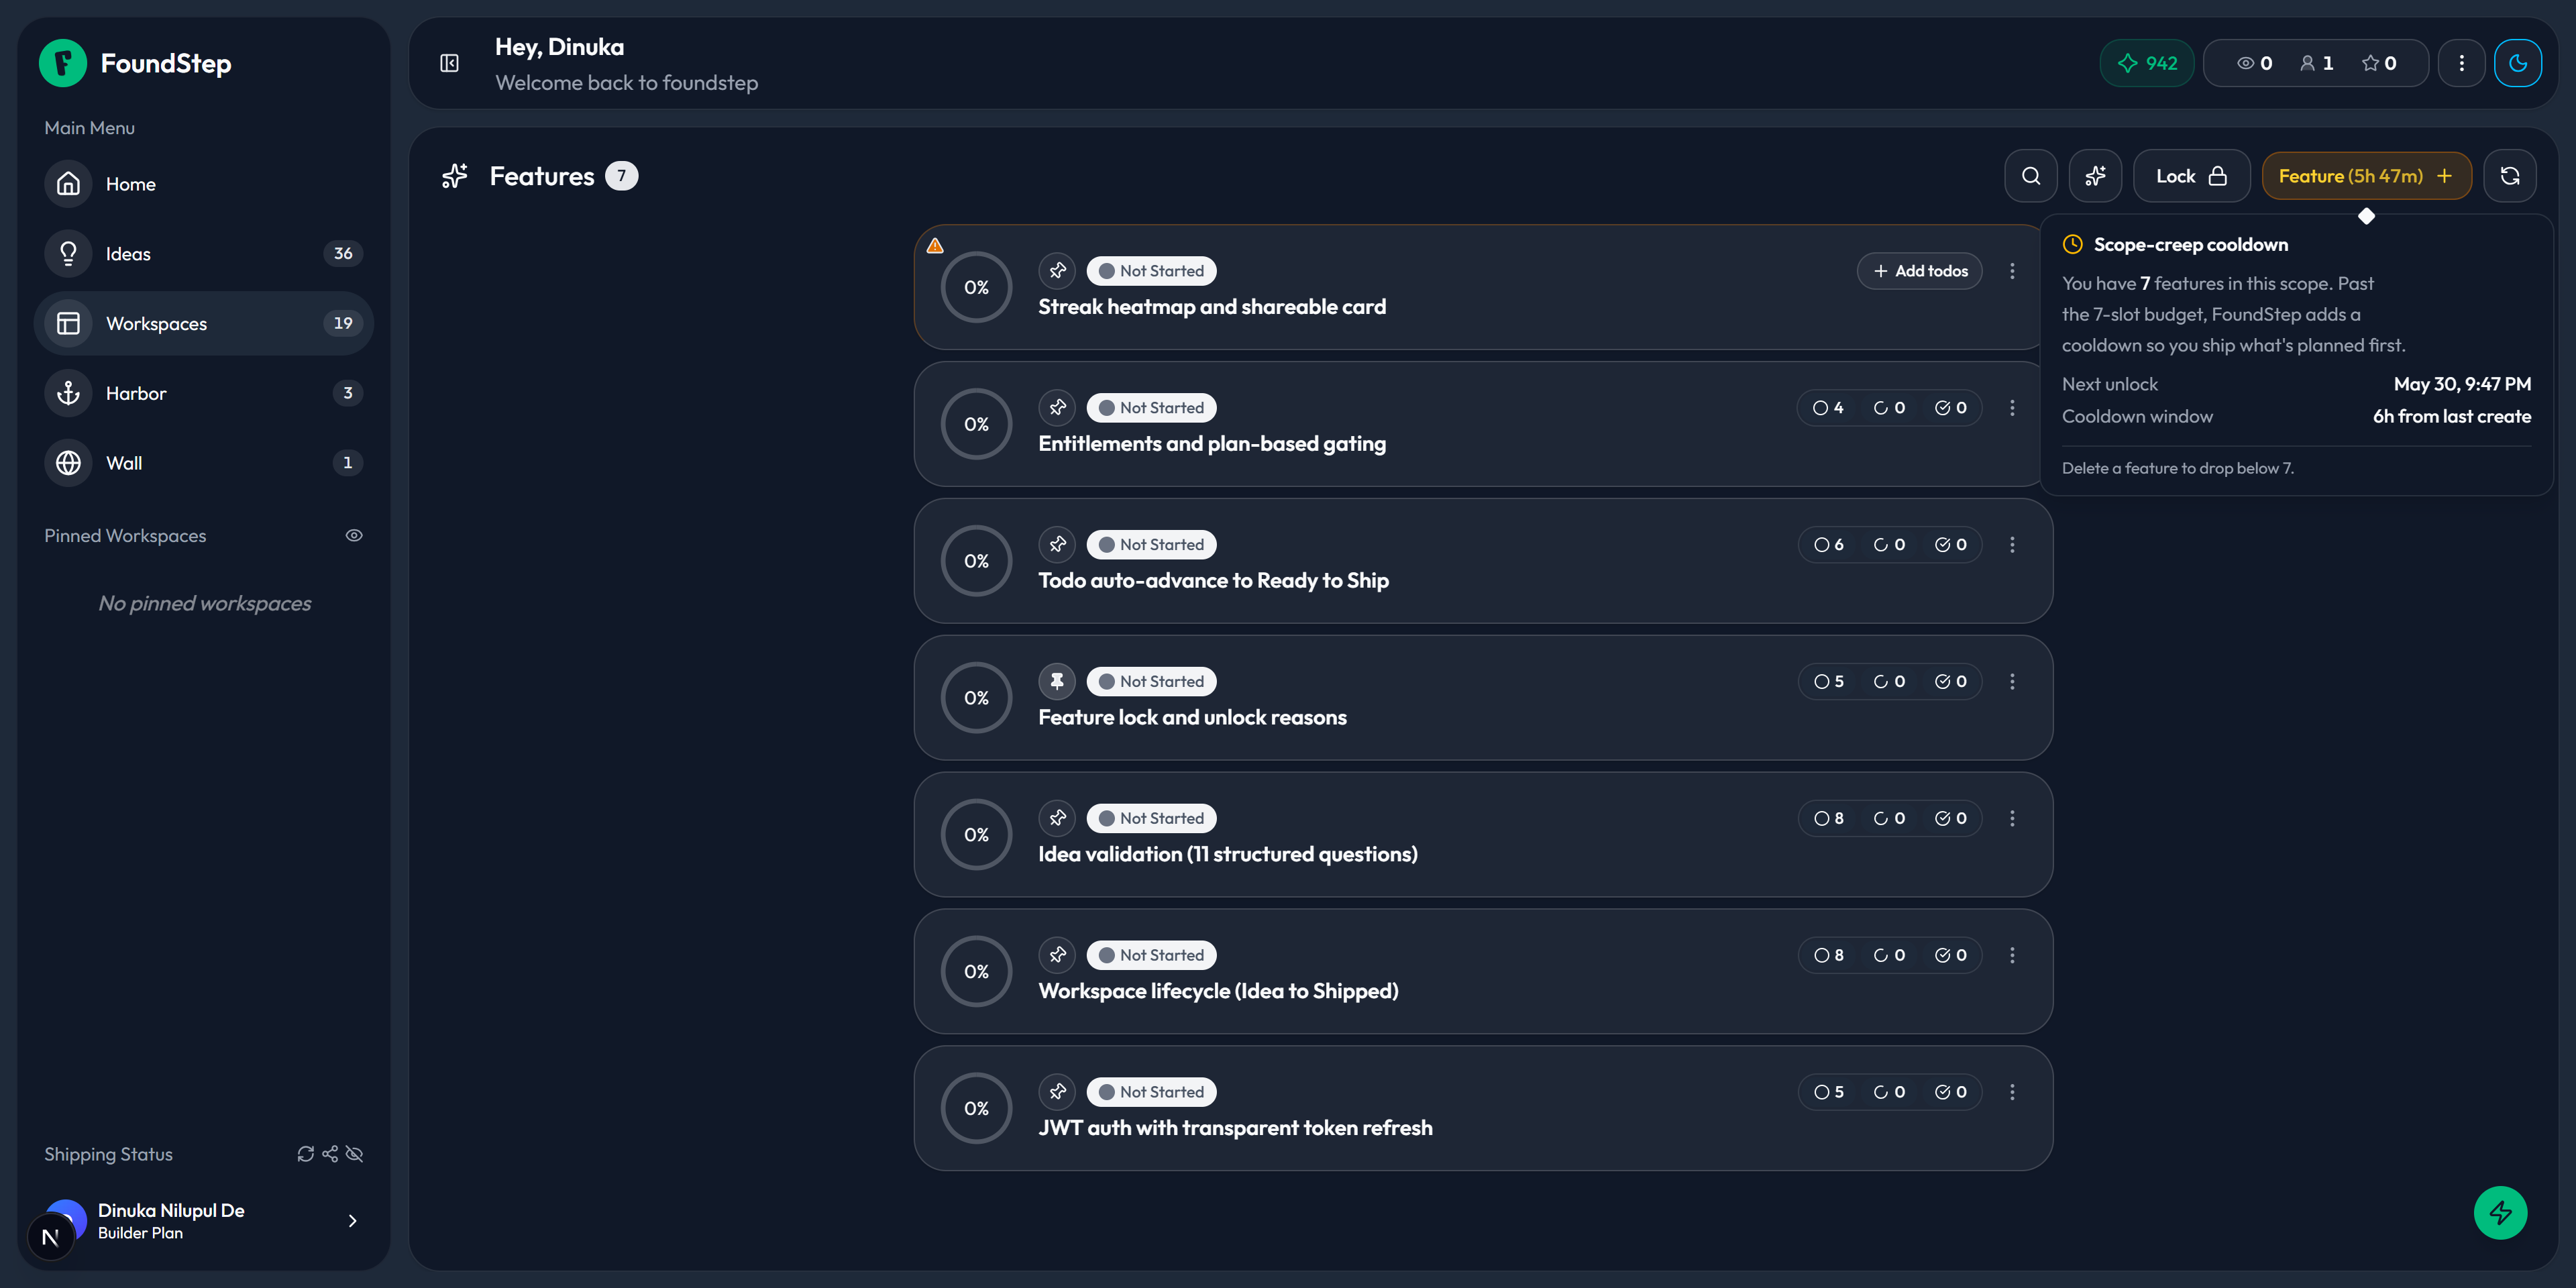Click Not Started status on Streak heatmap

point(1151,271)
